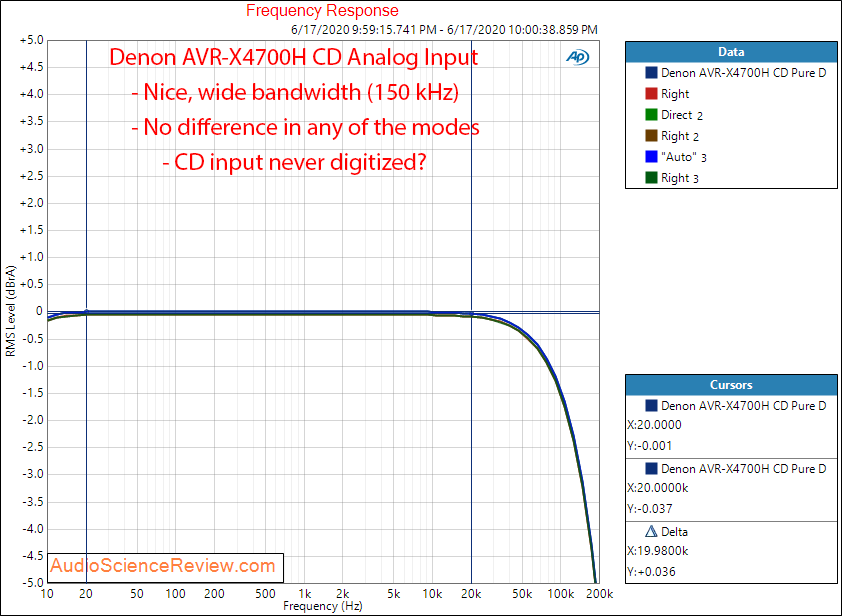This screenshot has height=616, width=842.
Task: Click the green swatch beside Direct 2
Action: [x=651, y=114]
